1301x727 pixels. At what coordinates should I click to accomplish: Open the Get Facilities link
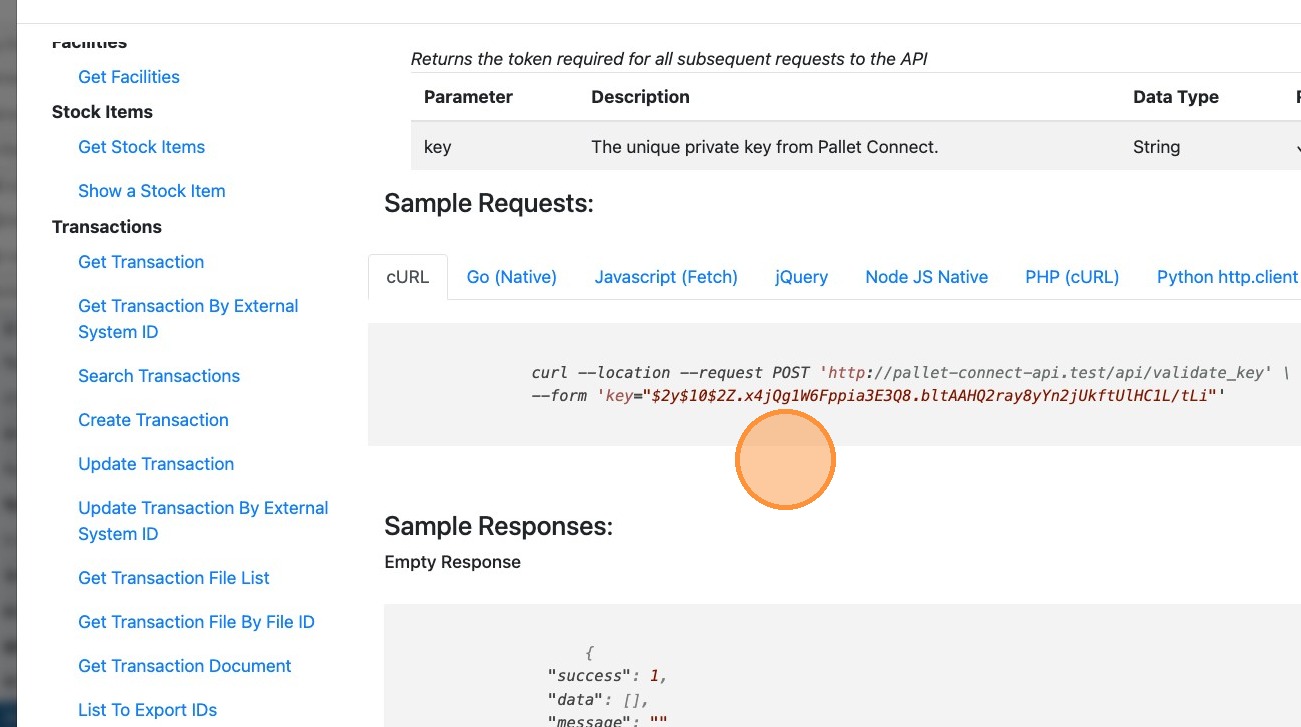point(129,77)
